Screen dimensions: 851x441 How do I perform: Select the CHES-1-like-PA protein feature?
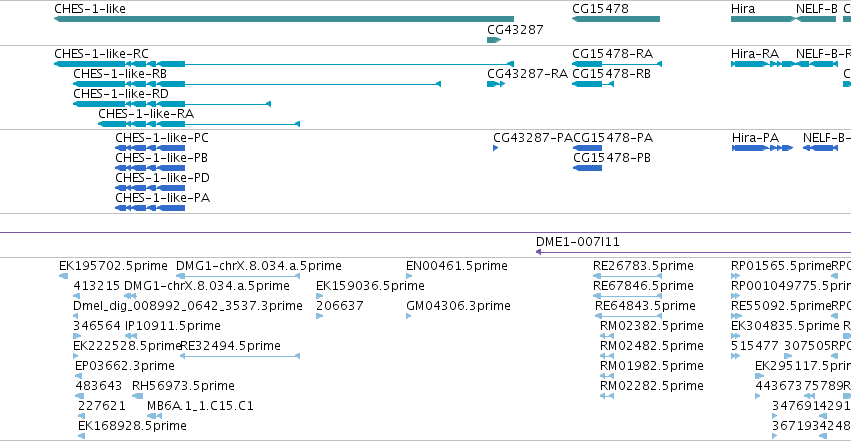tap(150, 208)
